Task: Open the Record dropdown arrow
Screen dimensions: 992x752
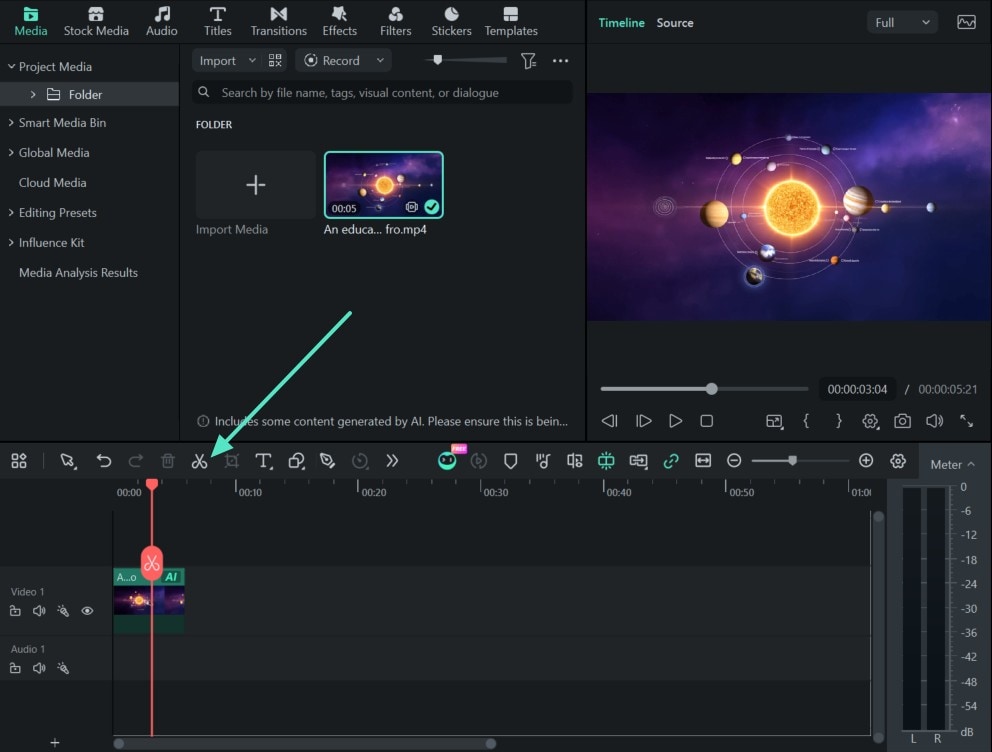Action: pos(380,61)
